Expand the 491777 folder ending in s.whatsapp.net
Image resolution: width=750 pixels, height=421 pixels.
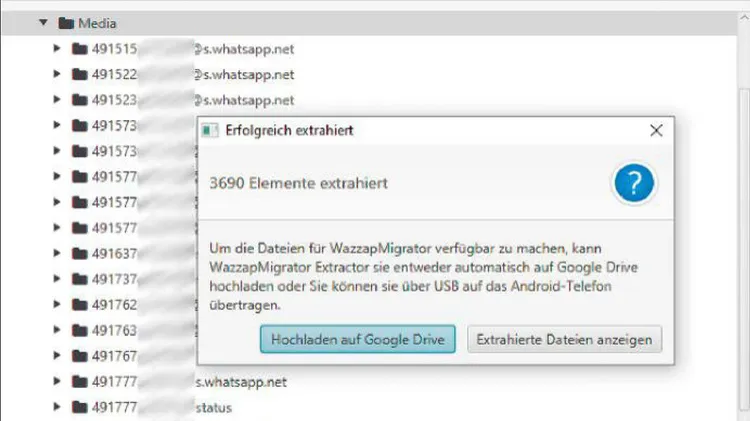coord(57,381)
